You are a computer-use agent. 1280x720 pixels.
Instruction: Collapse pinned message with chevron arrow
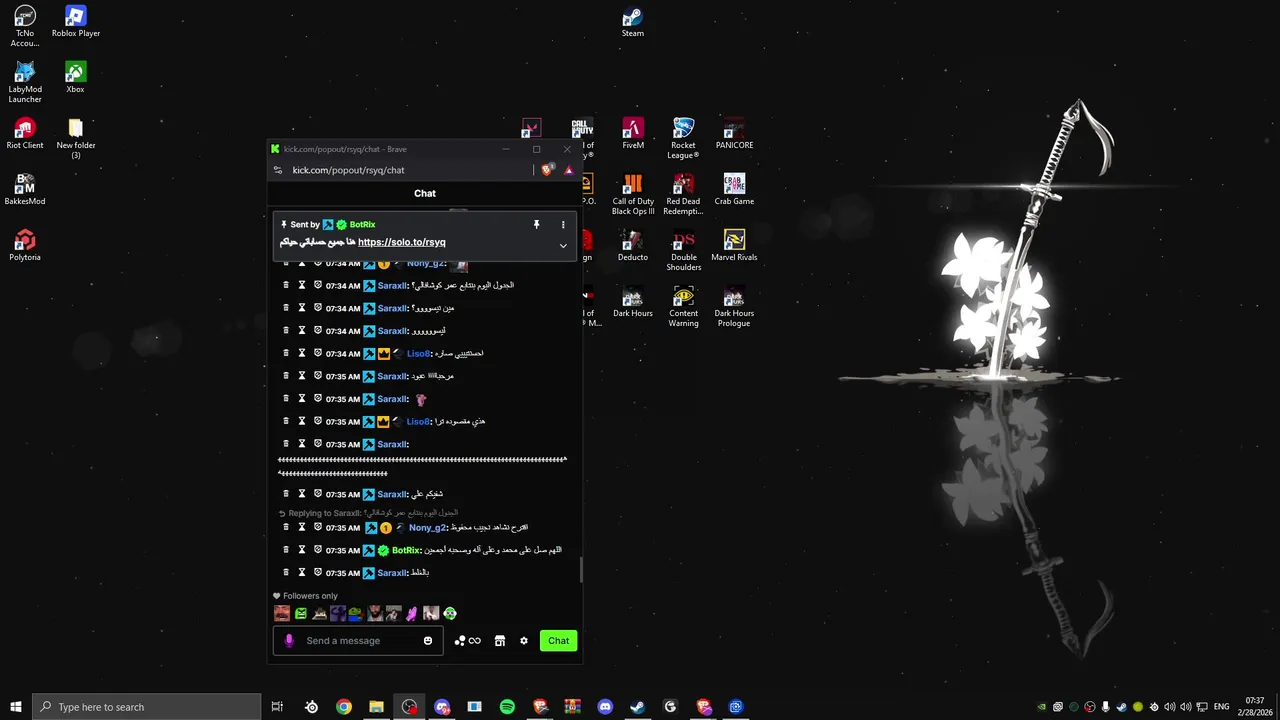click(563, 246)
